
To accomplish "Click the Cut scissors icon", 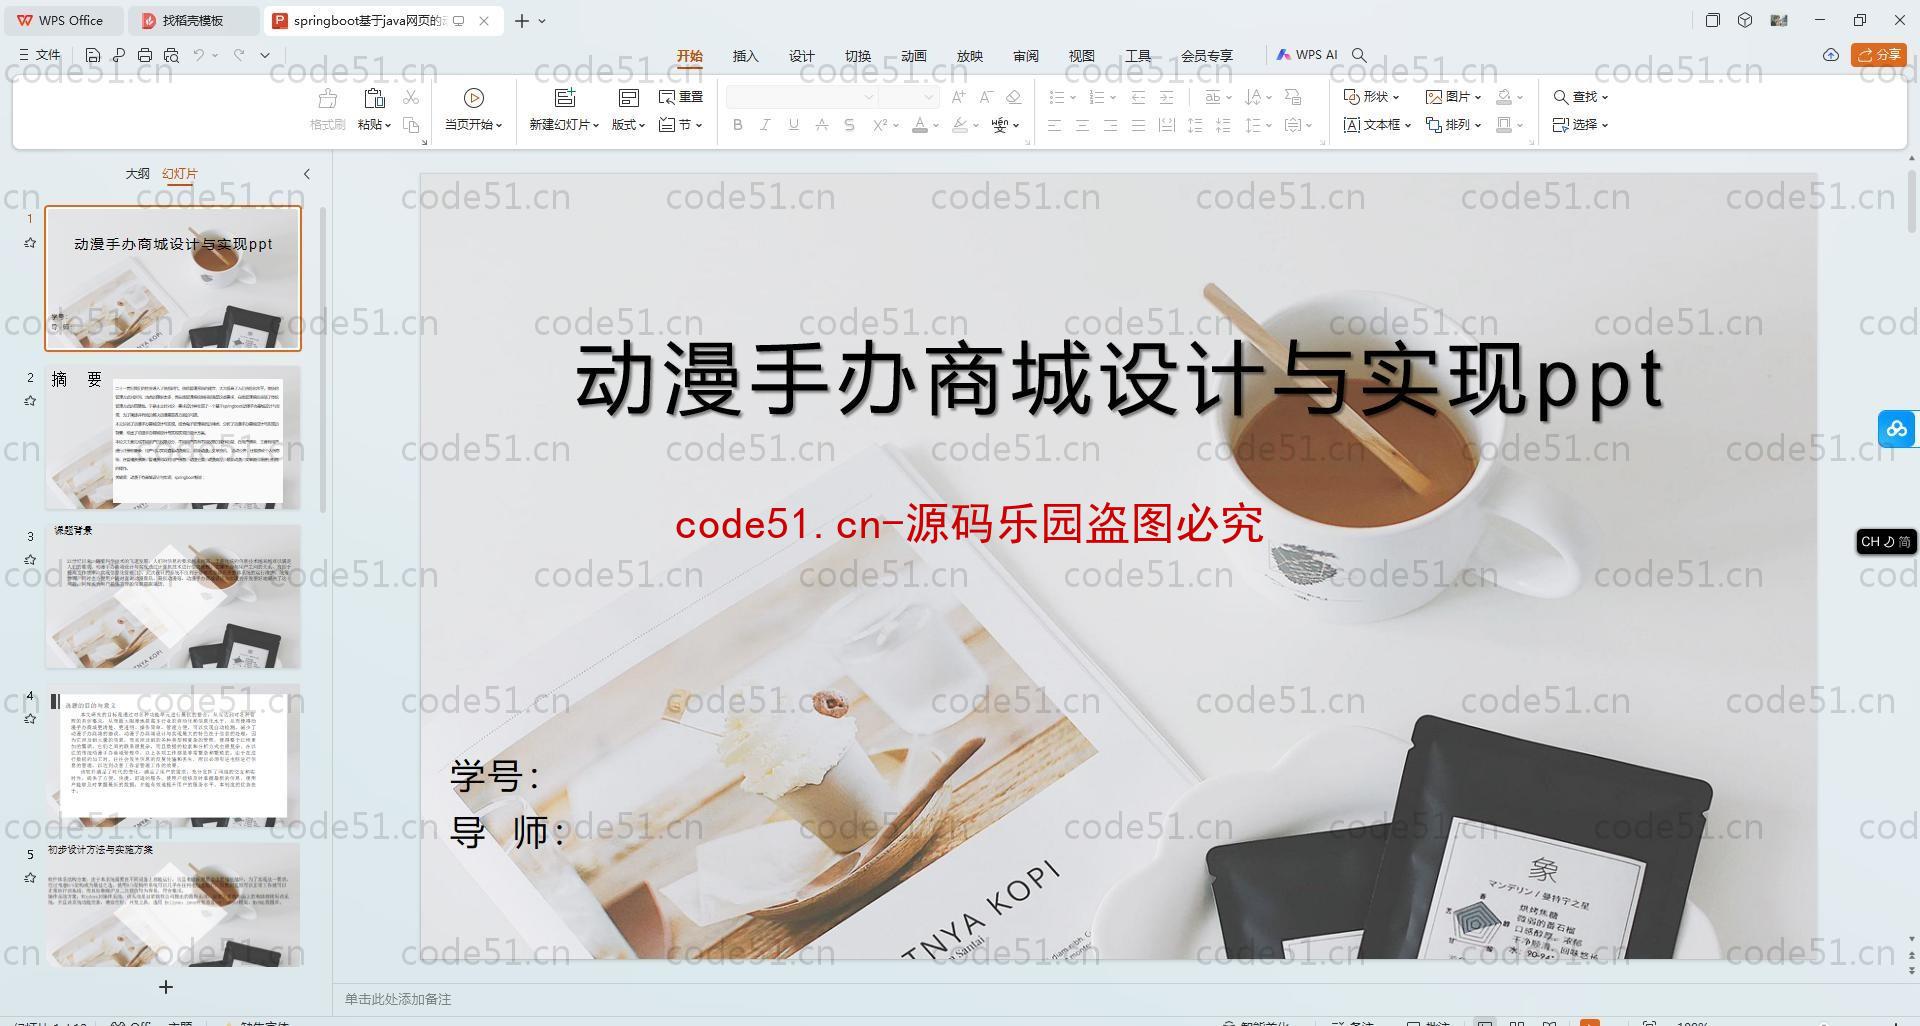I will (411, 97).
